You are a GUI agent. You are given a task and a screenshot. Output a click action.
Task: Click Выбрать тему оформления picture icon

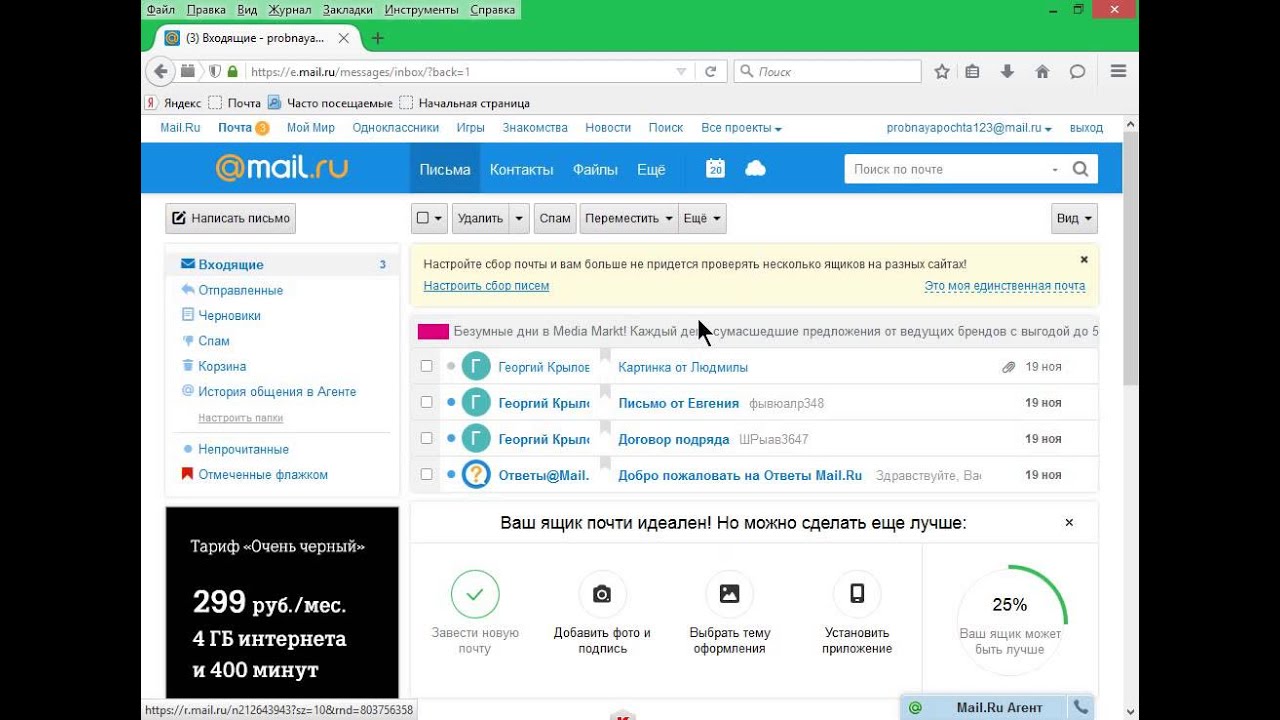[729, 594]
